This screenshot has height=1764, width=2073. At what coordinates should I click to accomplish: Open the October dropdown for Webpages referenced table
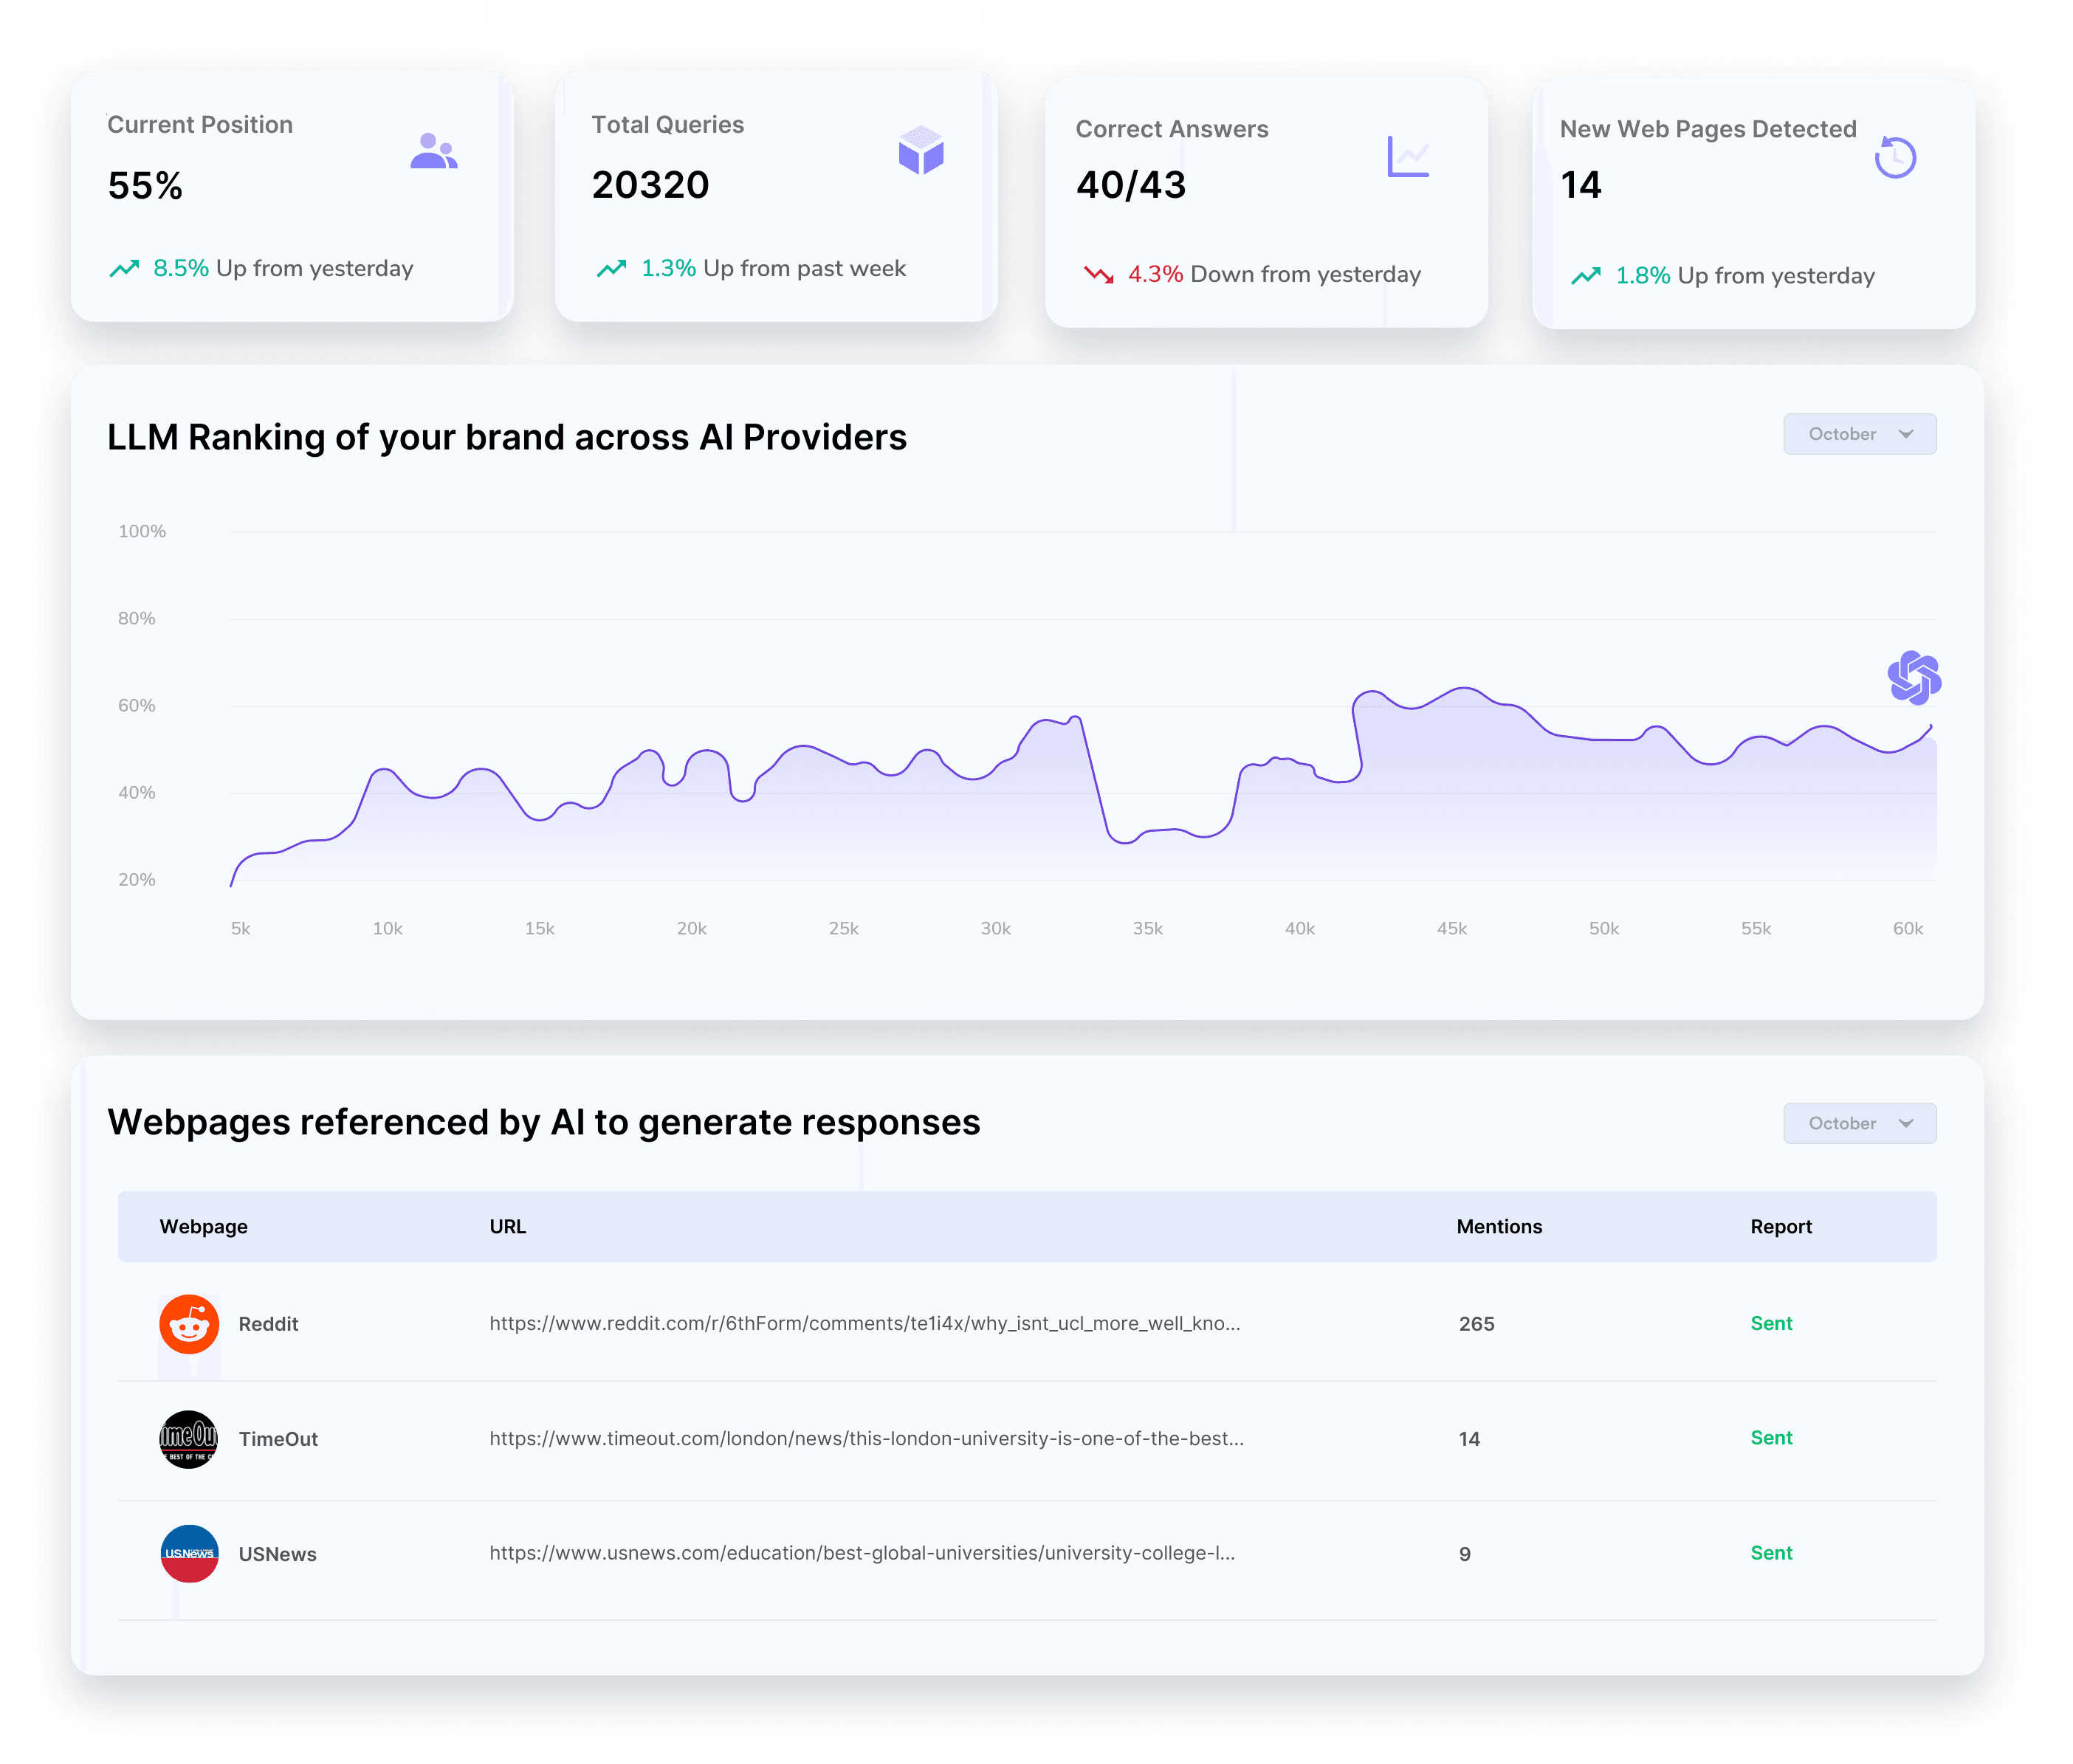(1859, 1123)
